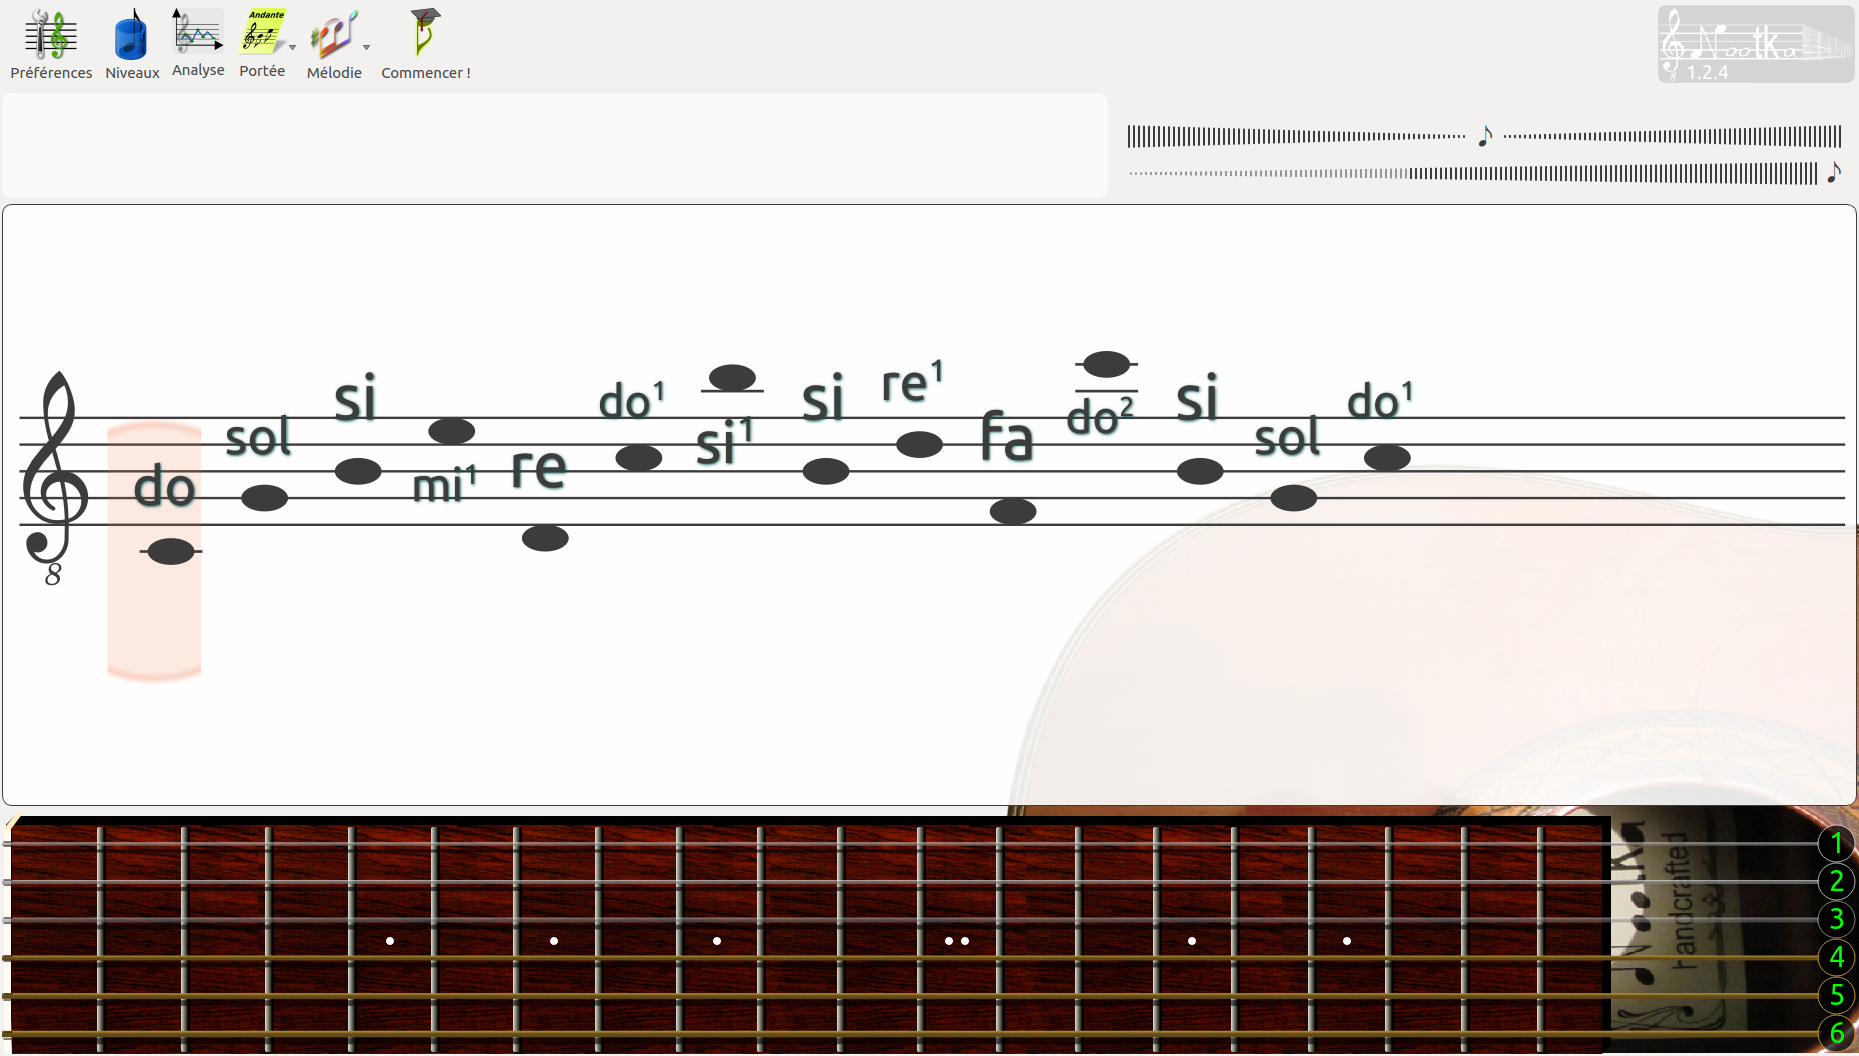Select guitar string number 5
1859x1056 pixels.
(1836, 995)
